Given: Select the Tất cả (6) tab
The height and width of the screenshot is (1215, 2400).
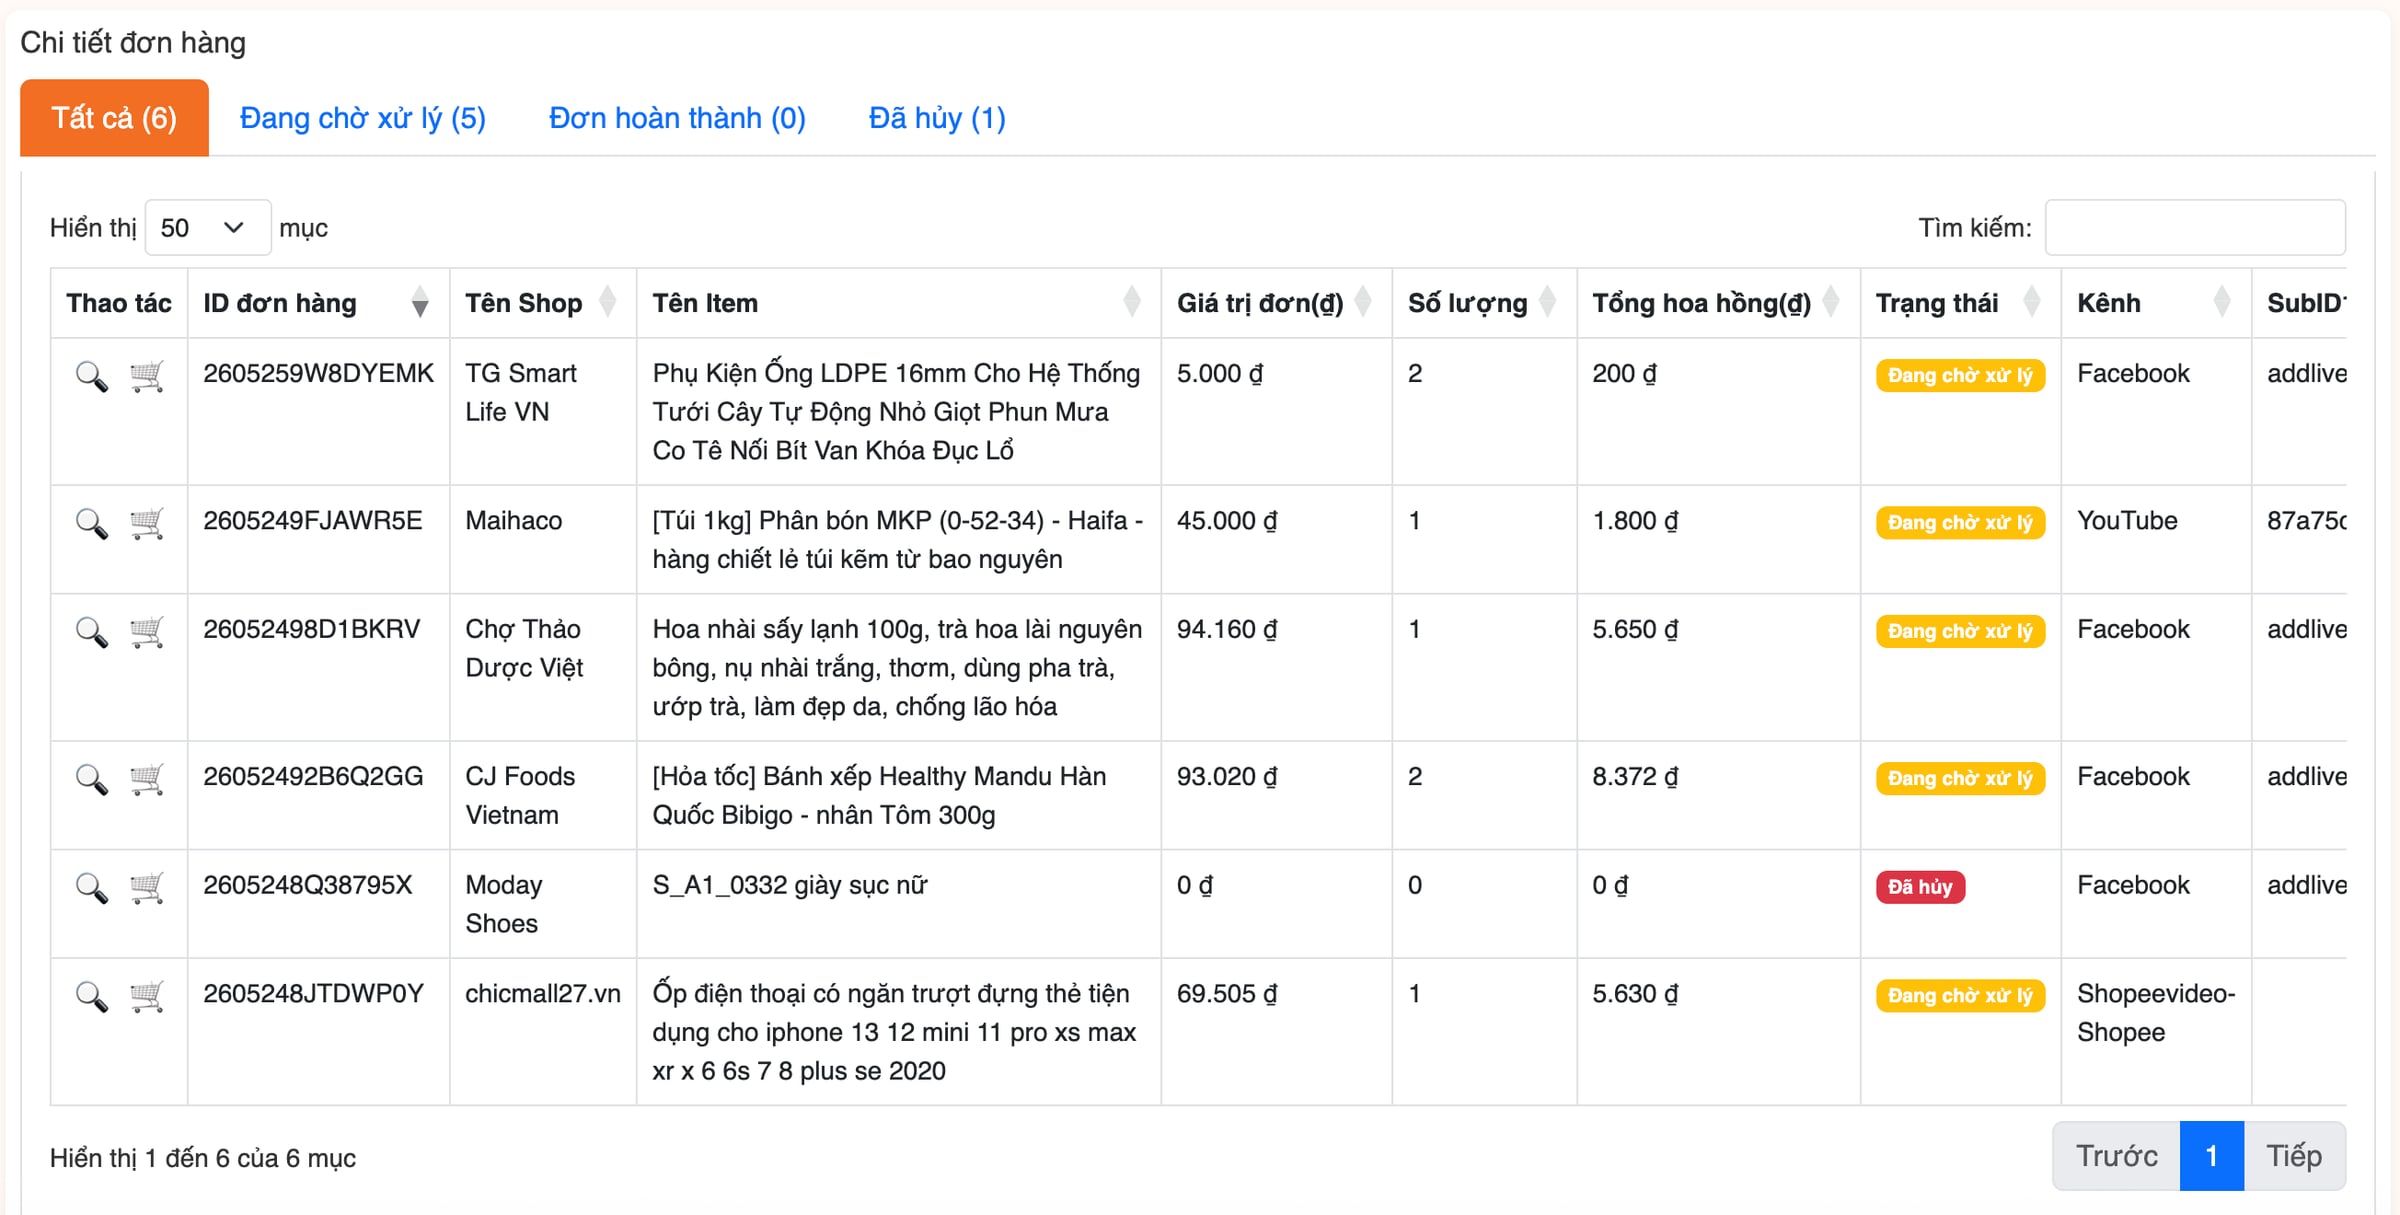Looking at the screenshot, I should point(114,118).
